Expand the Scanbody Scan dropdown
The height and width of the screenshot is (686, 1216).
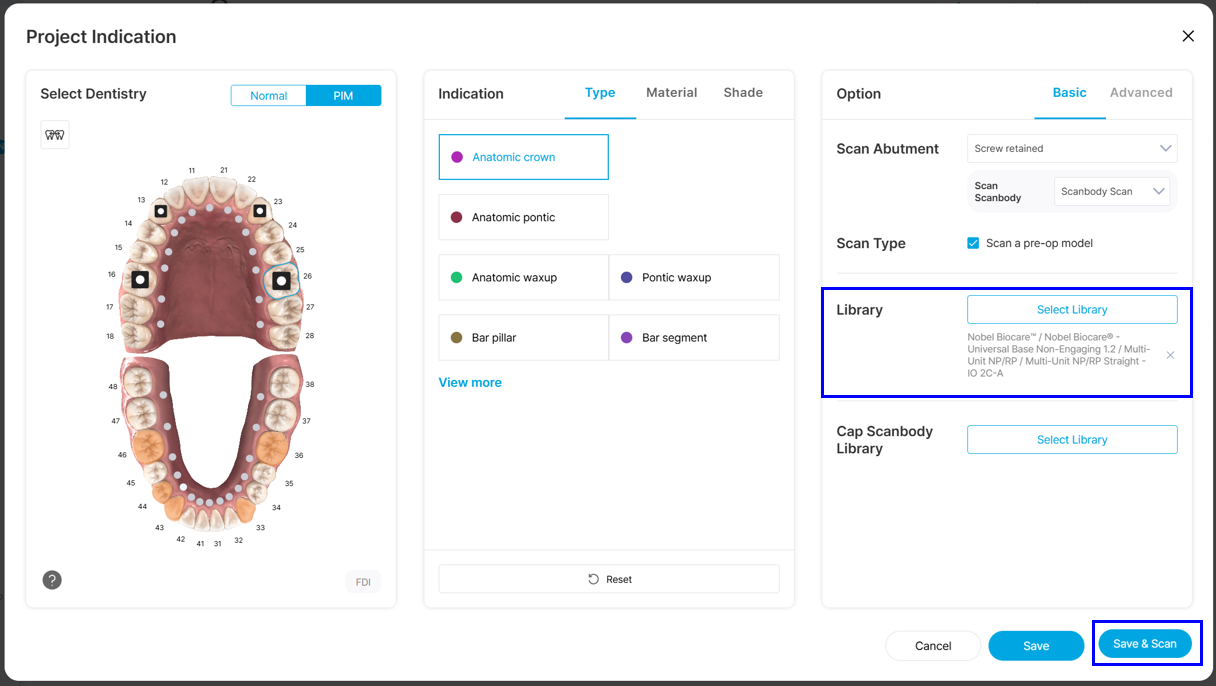coord(1112,191)
